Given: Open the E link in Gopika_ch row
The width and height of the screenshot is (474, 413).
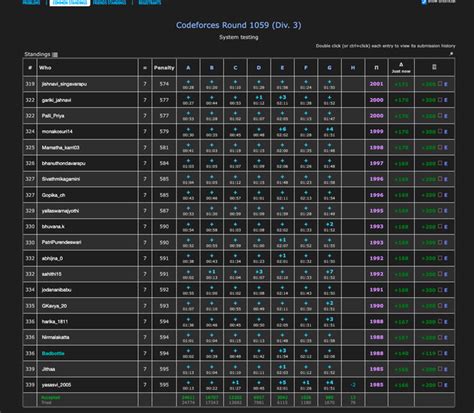Looking at the screenshot, I should pos(446,195).
